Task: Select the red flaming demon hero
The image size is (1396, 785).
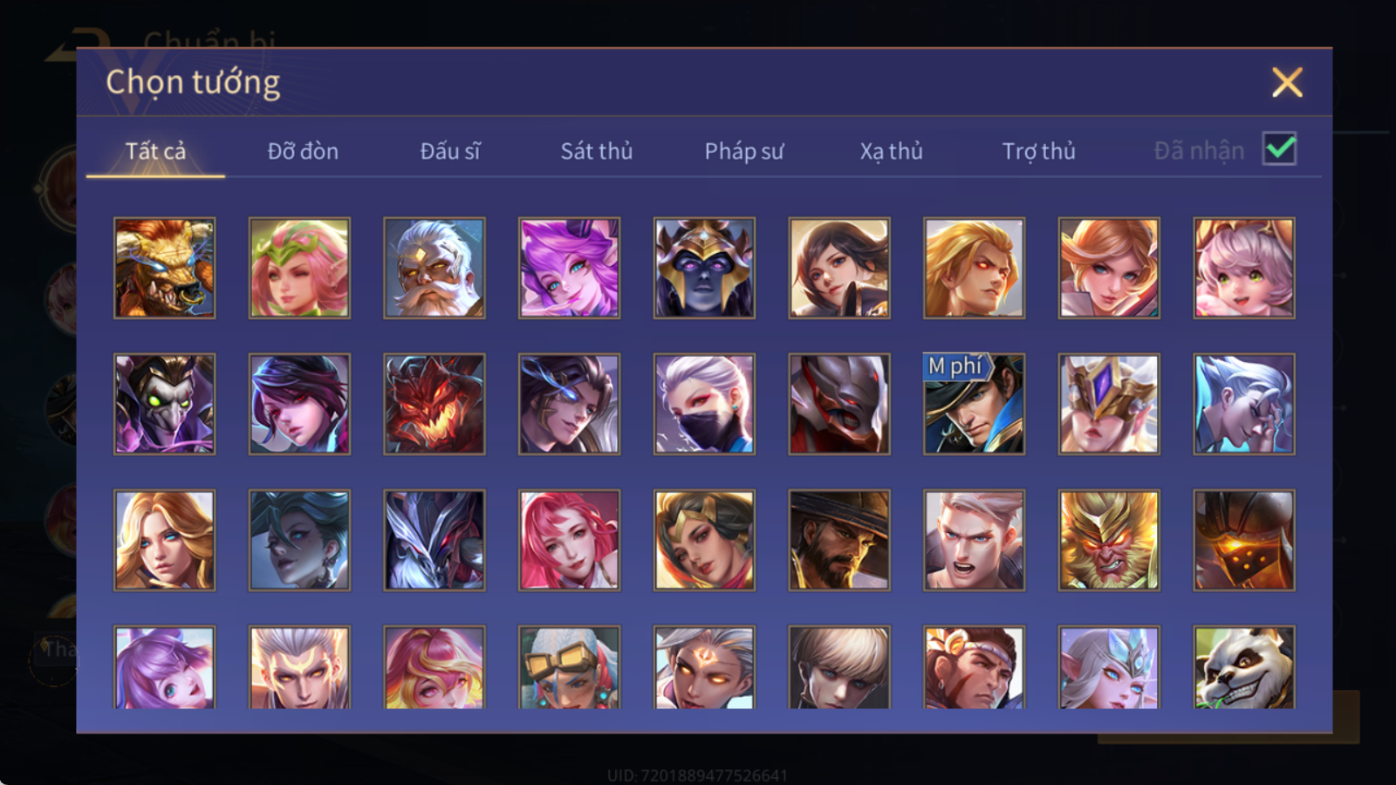Action: tap(434, 404)
